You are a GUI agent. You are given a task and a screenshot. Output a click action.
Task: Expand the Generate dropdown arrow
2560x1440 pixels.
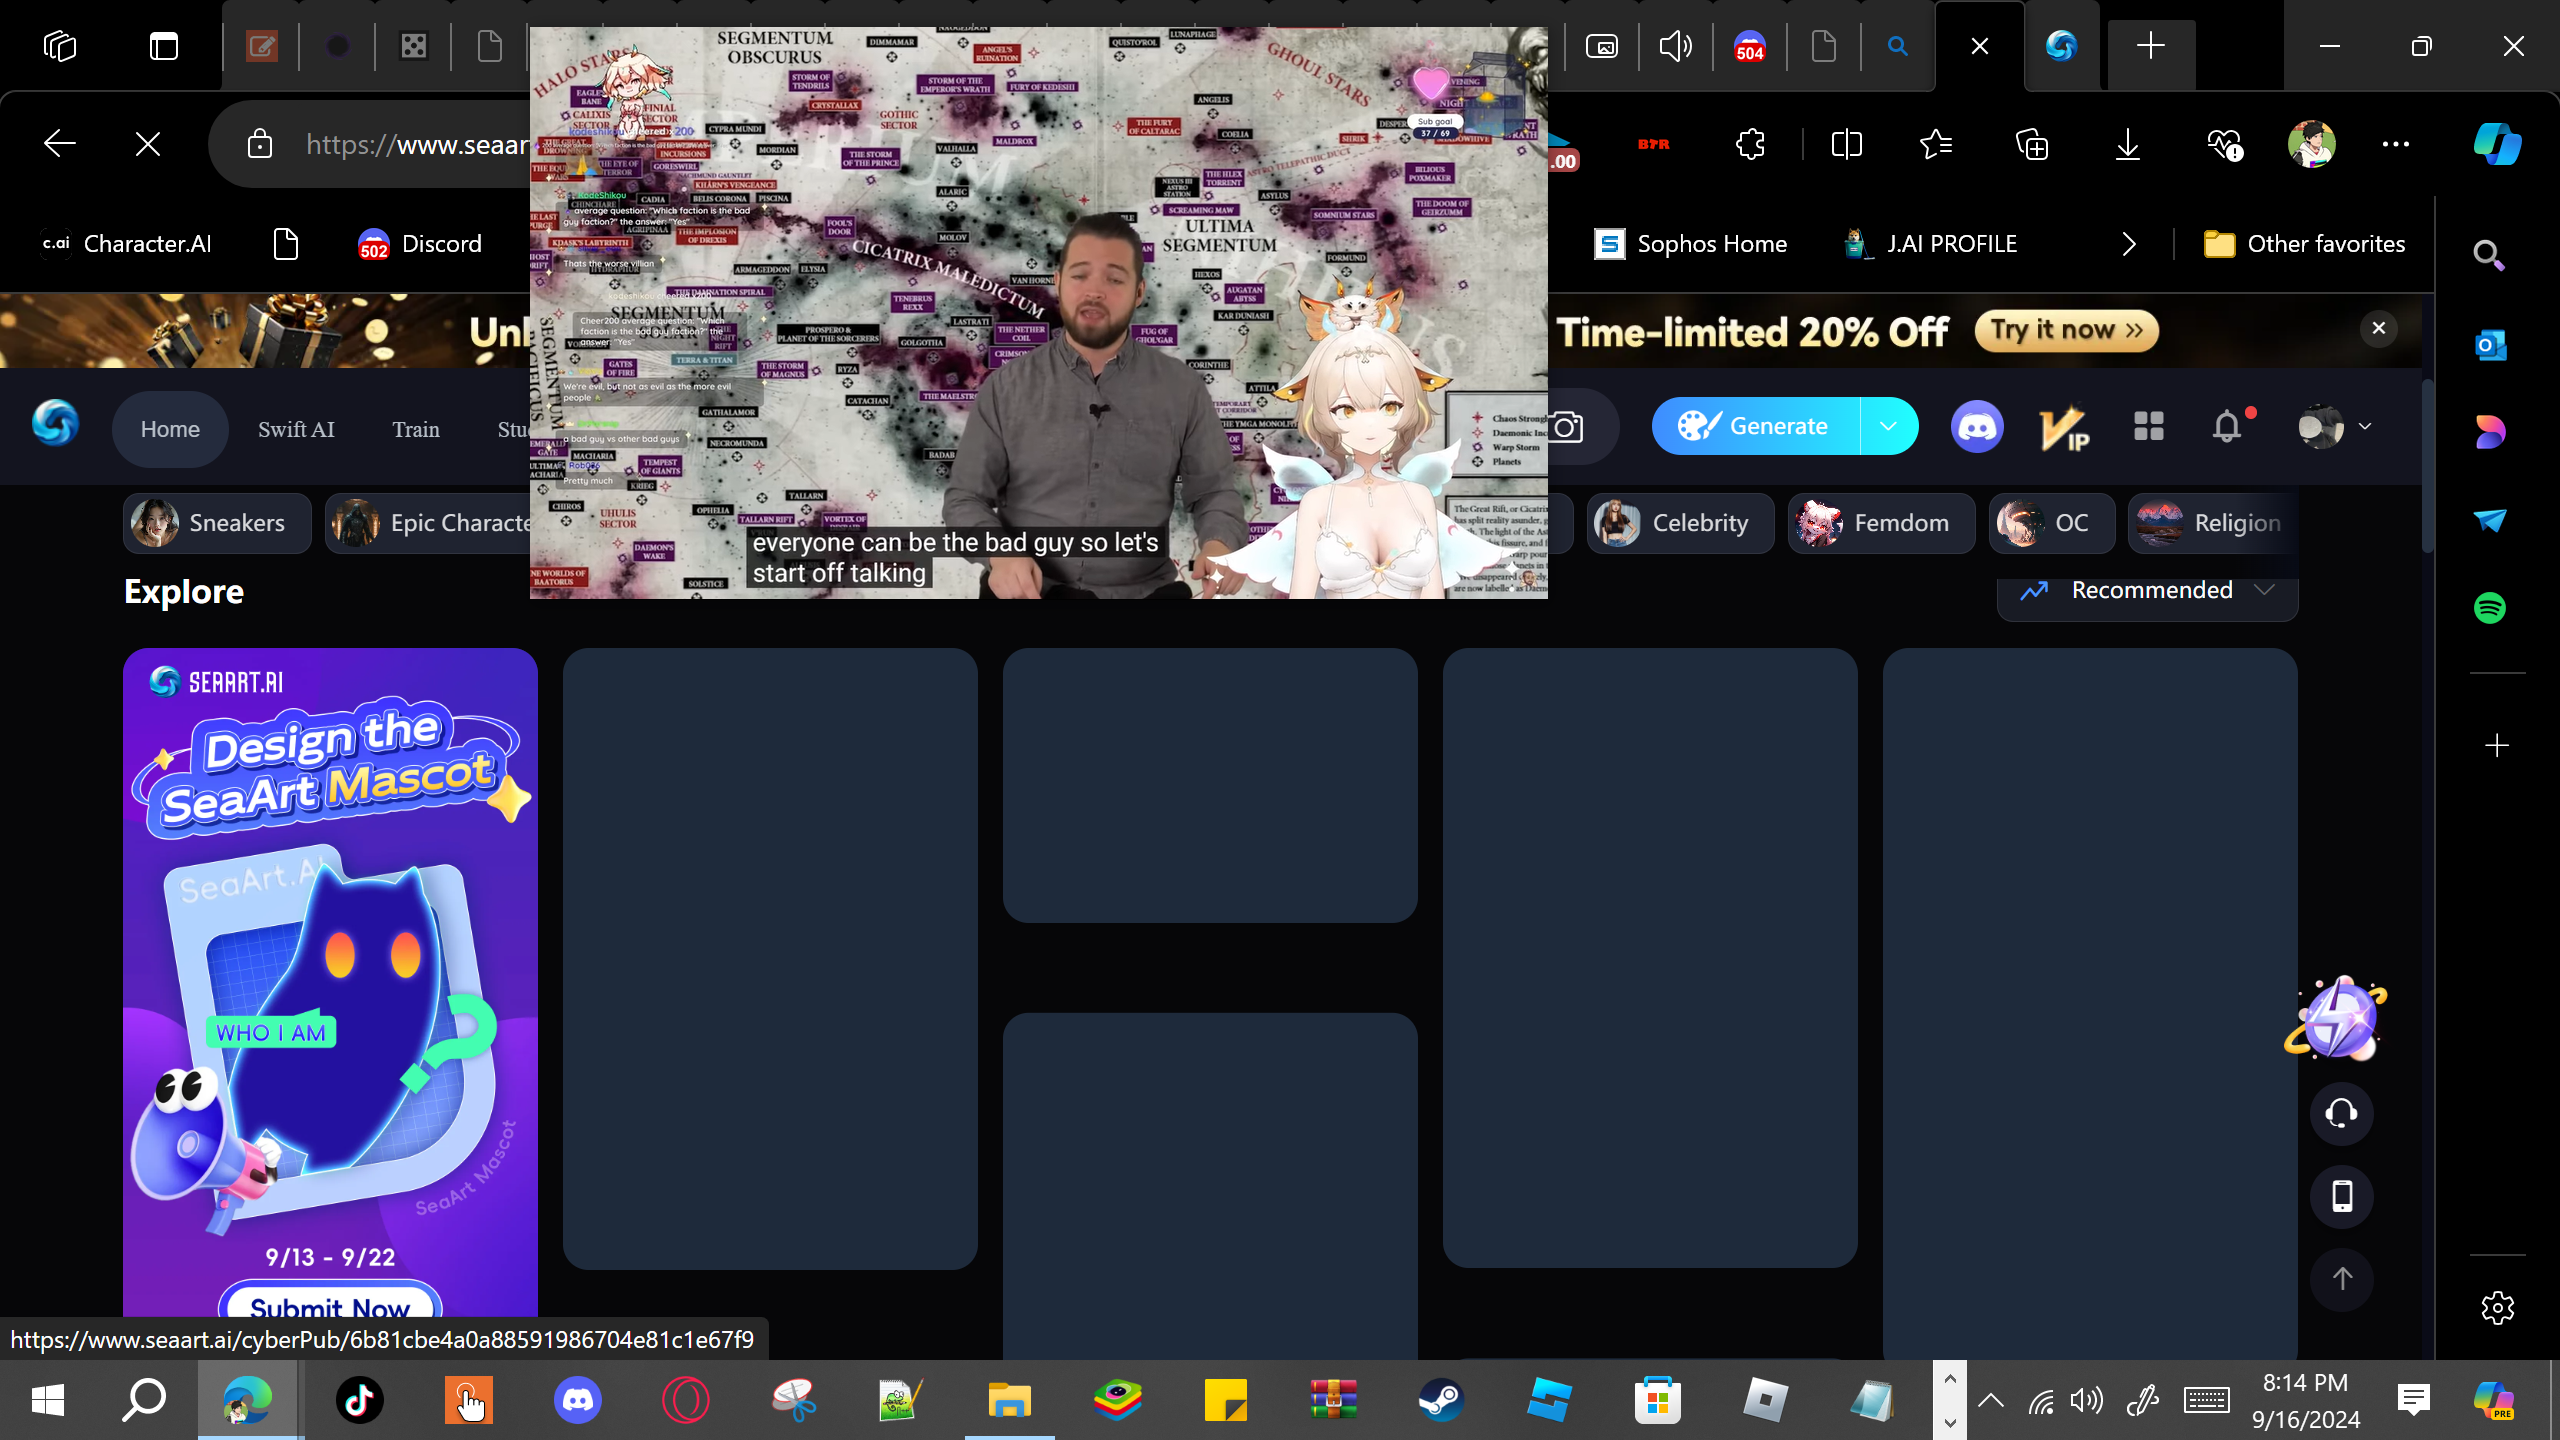pos(1888,426)
